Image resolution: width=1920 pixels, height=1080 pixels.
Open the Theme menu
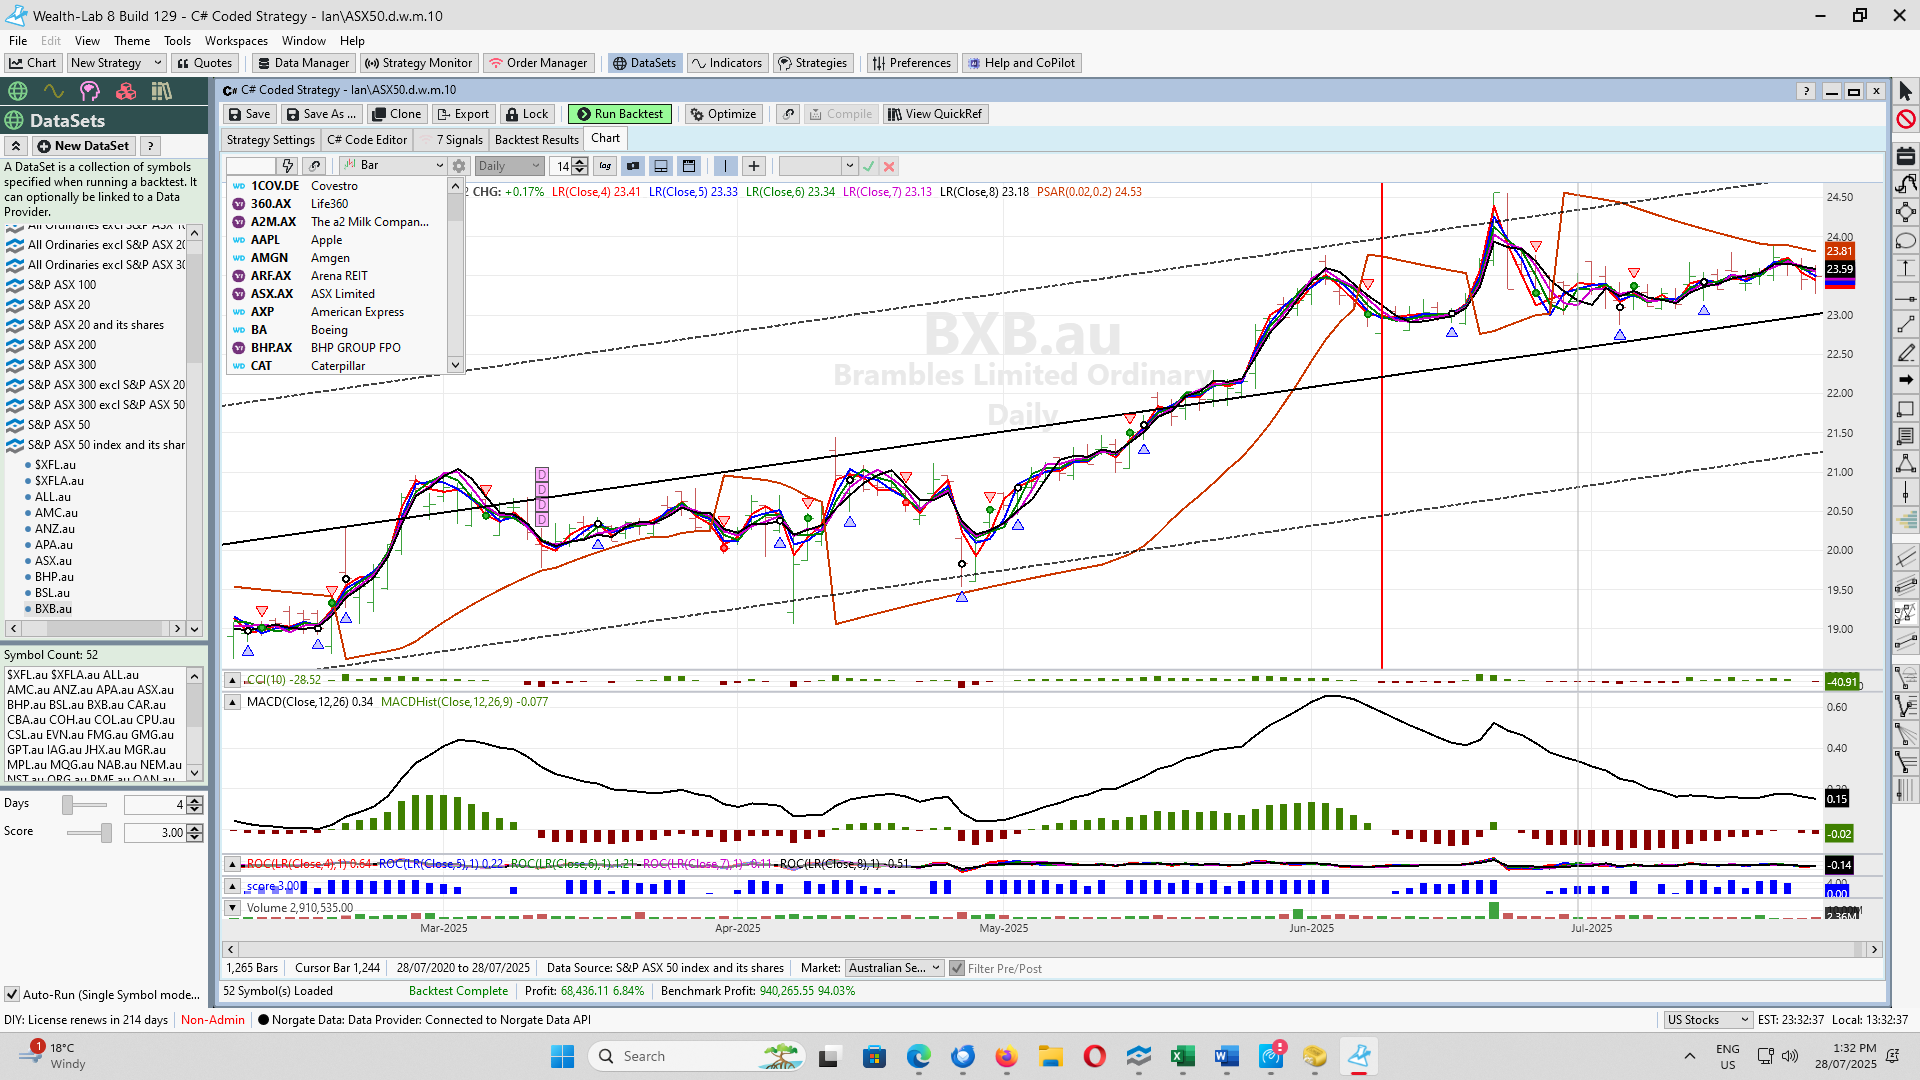132,41
